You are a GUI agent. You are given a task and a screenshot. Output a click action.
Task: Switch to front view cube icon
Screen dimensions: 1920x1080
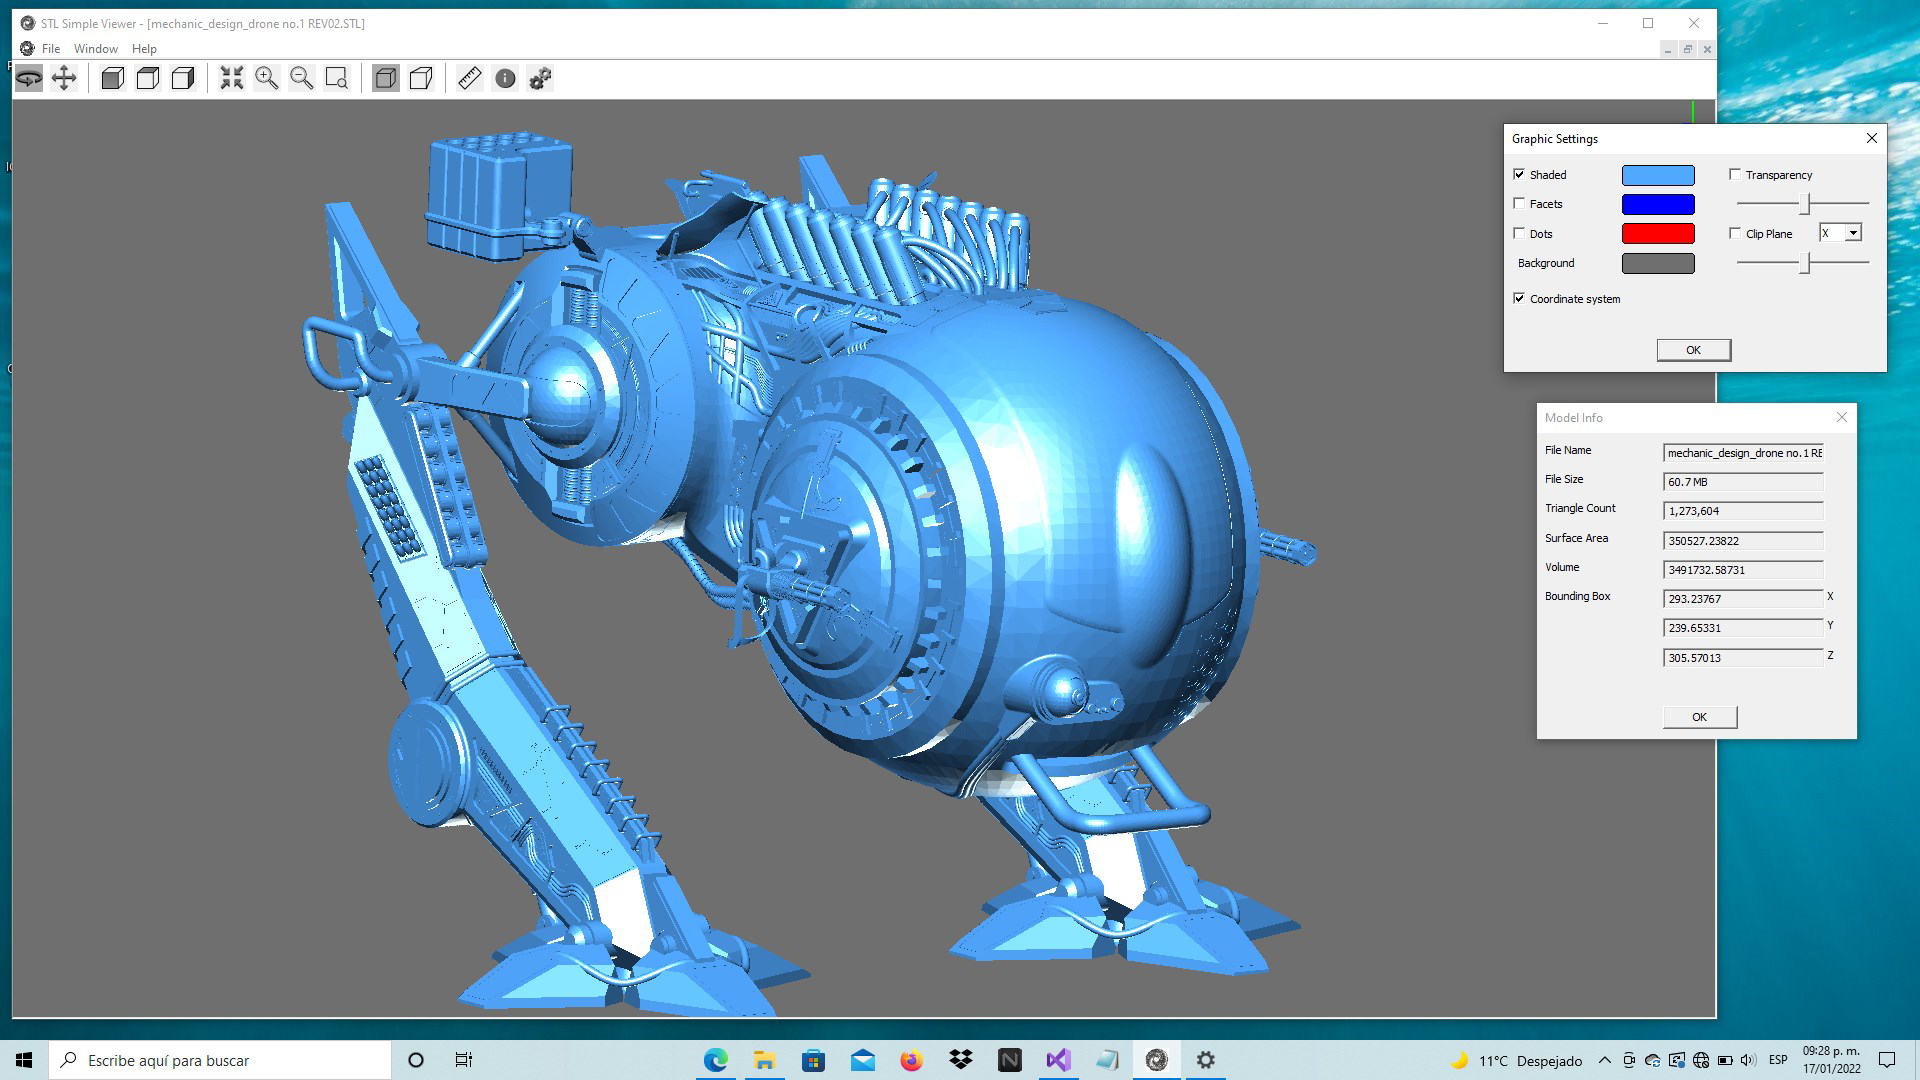(x=113, y=78)
